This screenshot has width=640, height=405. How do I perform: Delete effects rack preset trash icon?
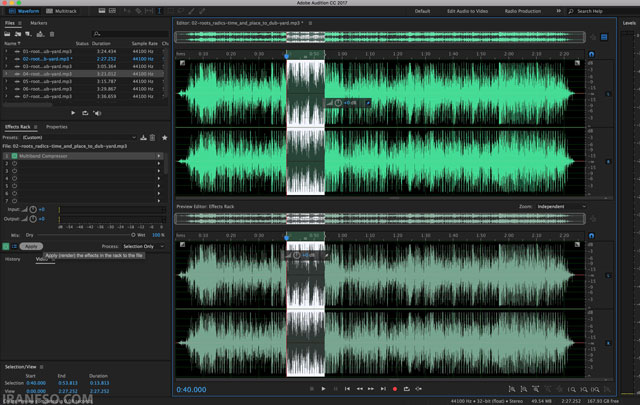click(x=152, y=138)
